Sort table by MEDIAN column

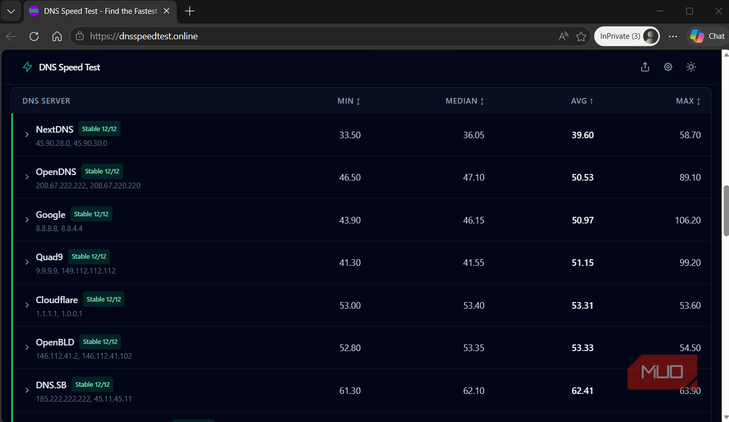(x=464, y=101)
